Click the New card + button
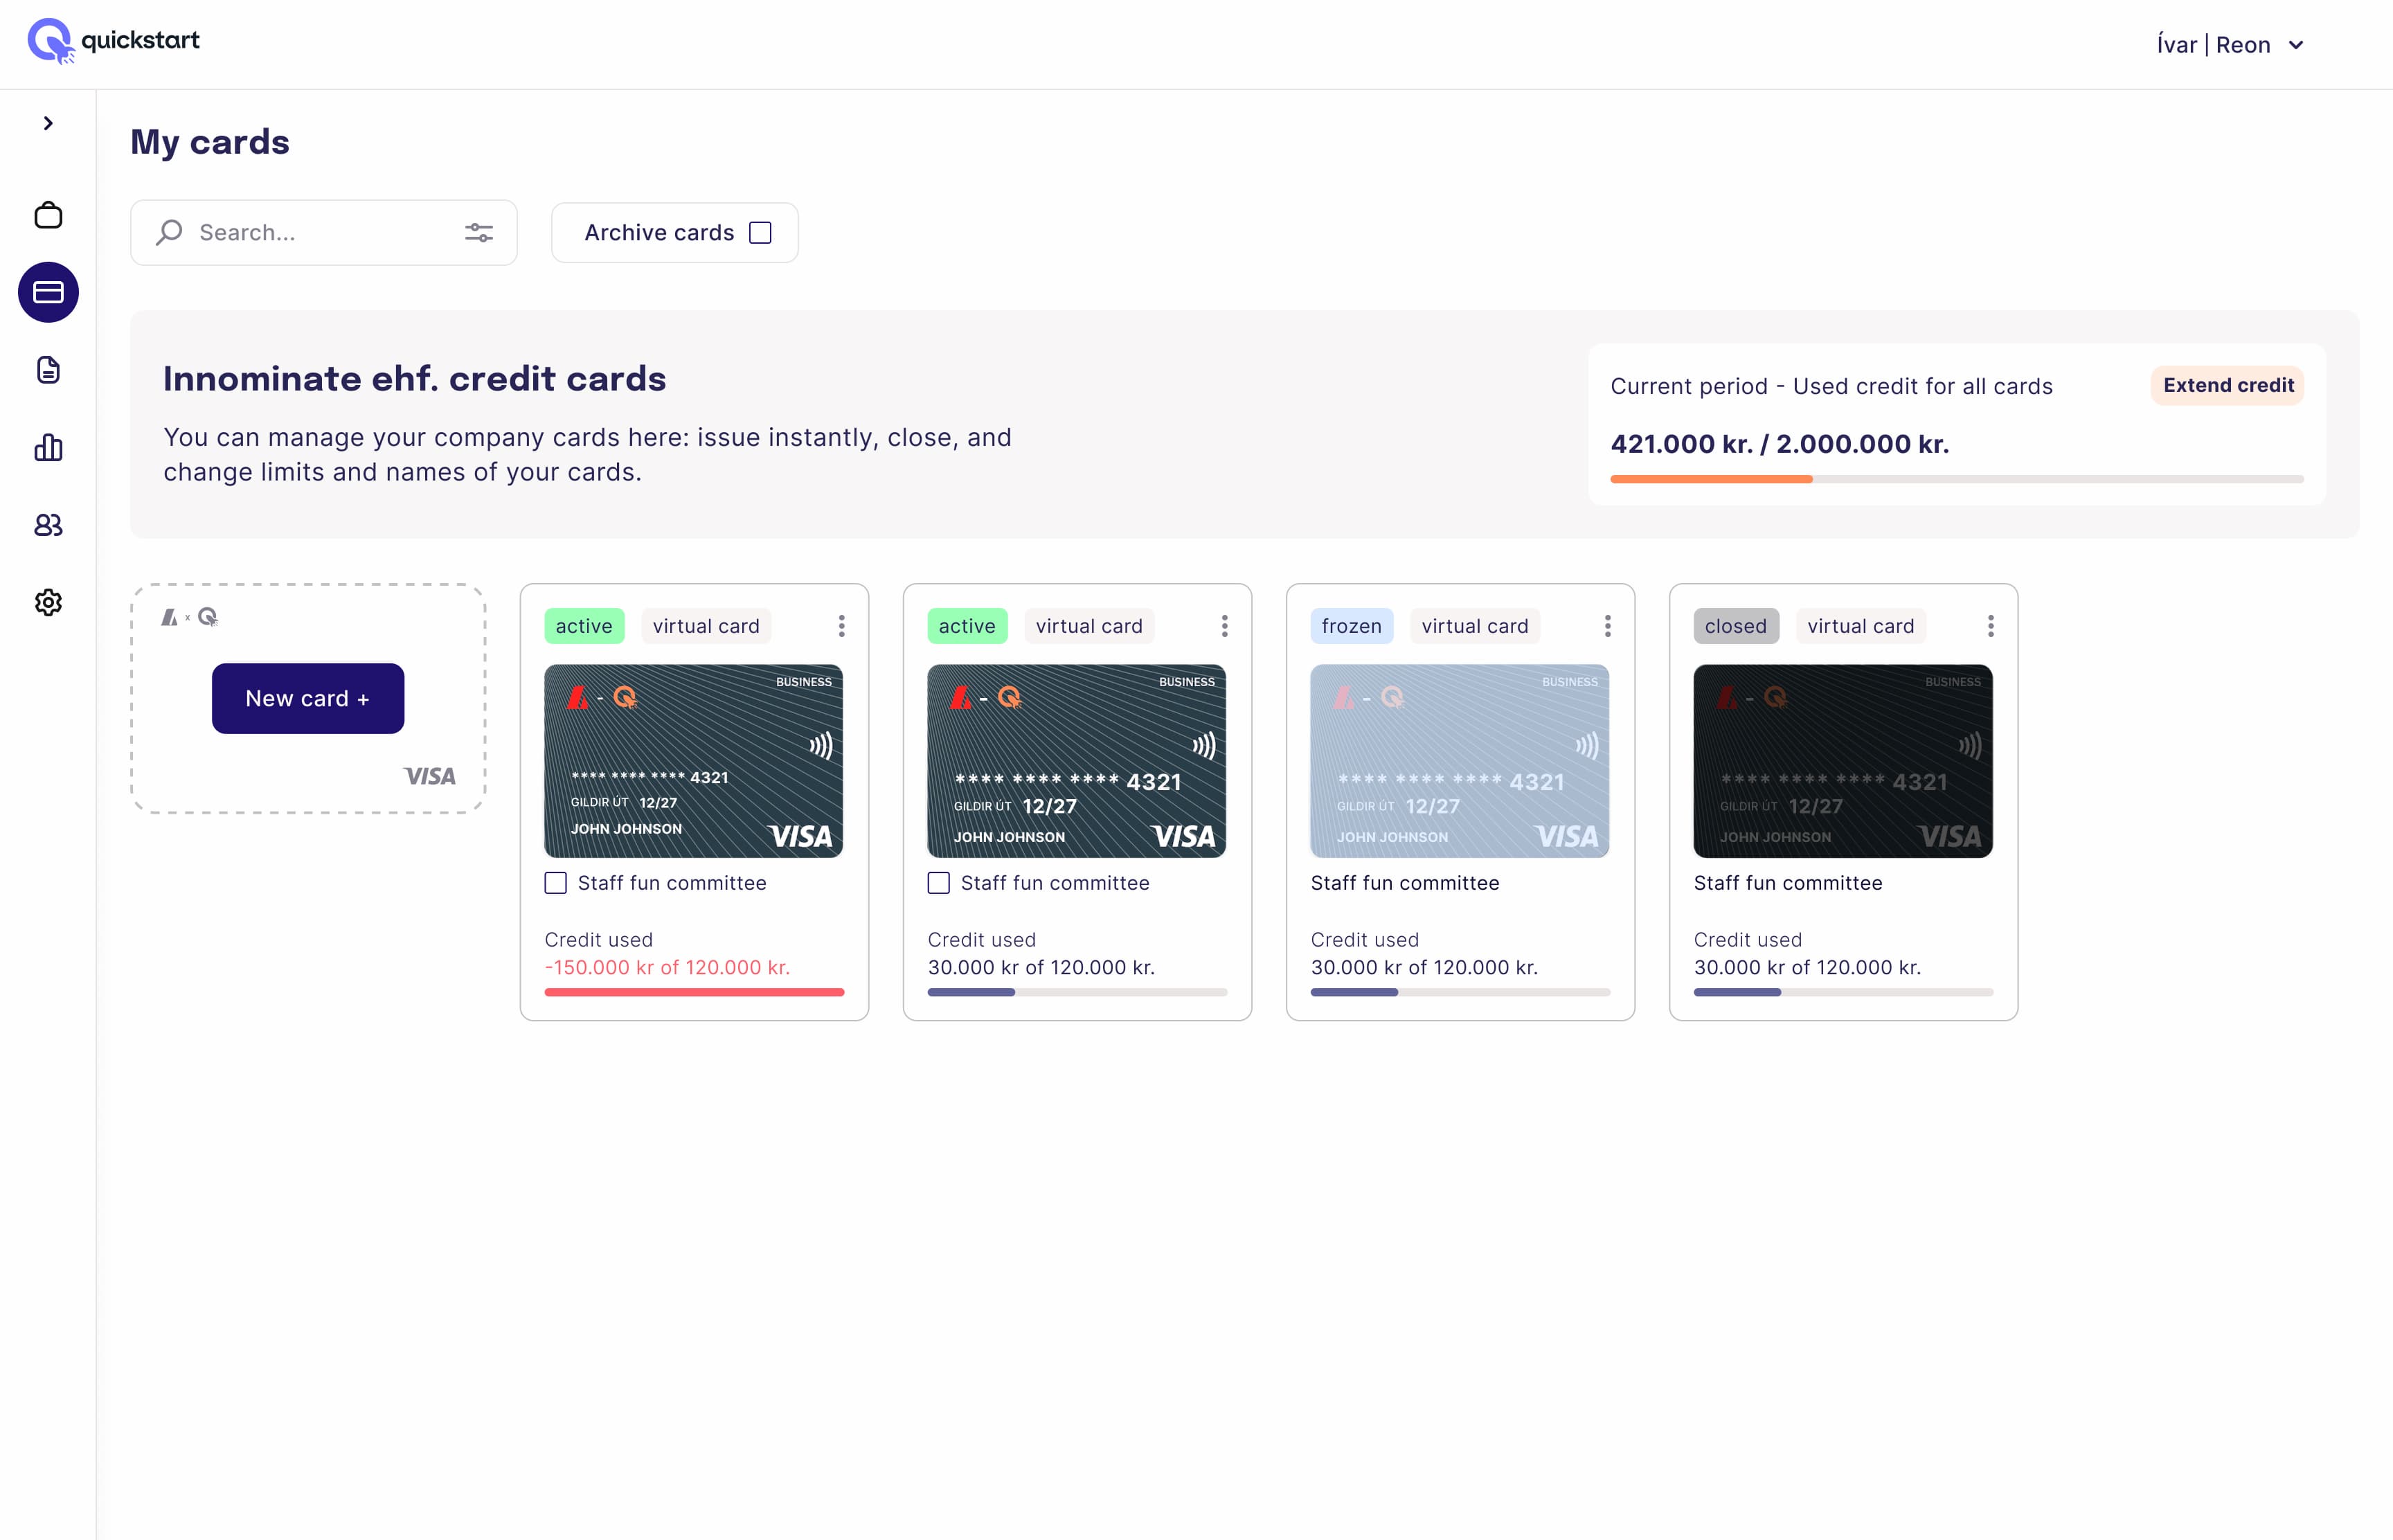2393x1540 pixels. click(308, 698)
